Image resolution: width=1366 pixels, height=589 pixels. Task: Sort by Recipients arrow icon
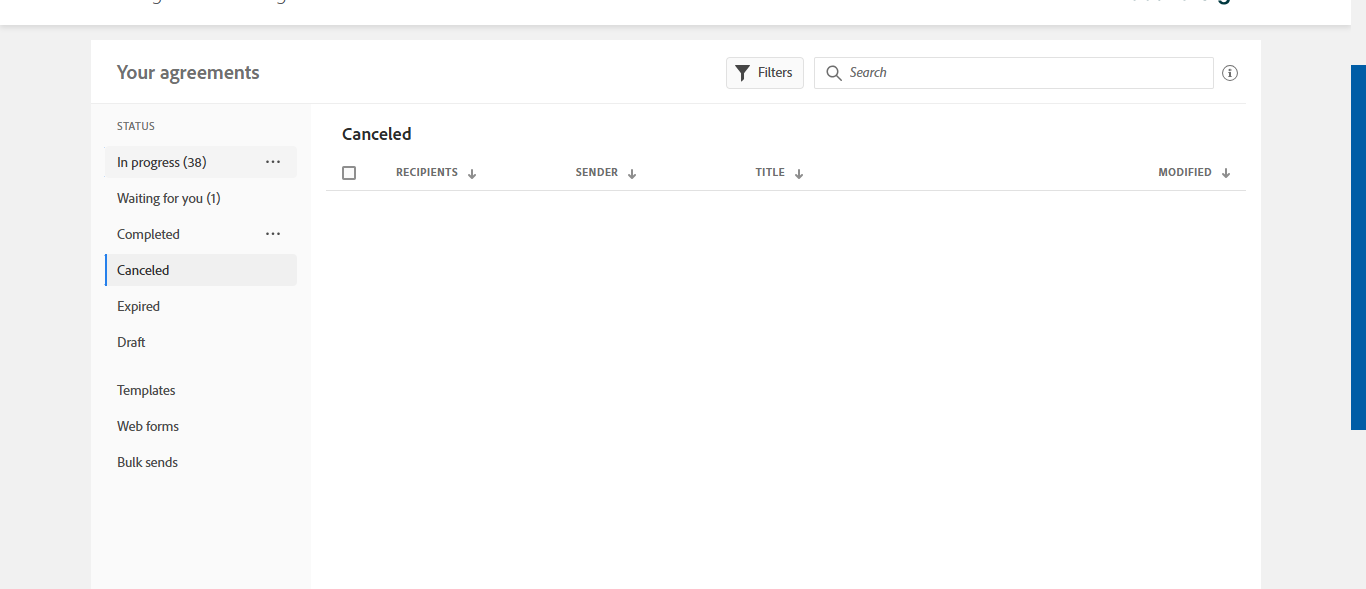pos(472,173)
